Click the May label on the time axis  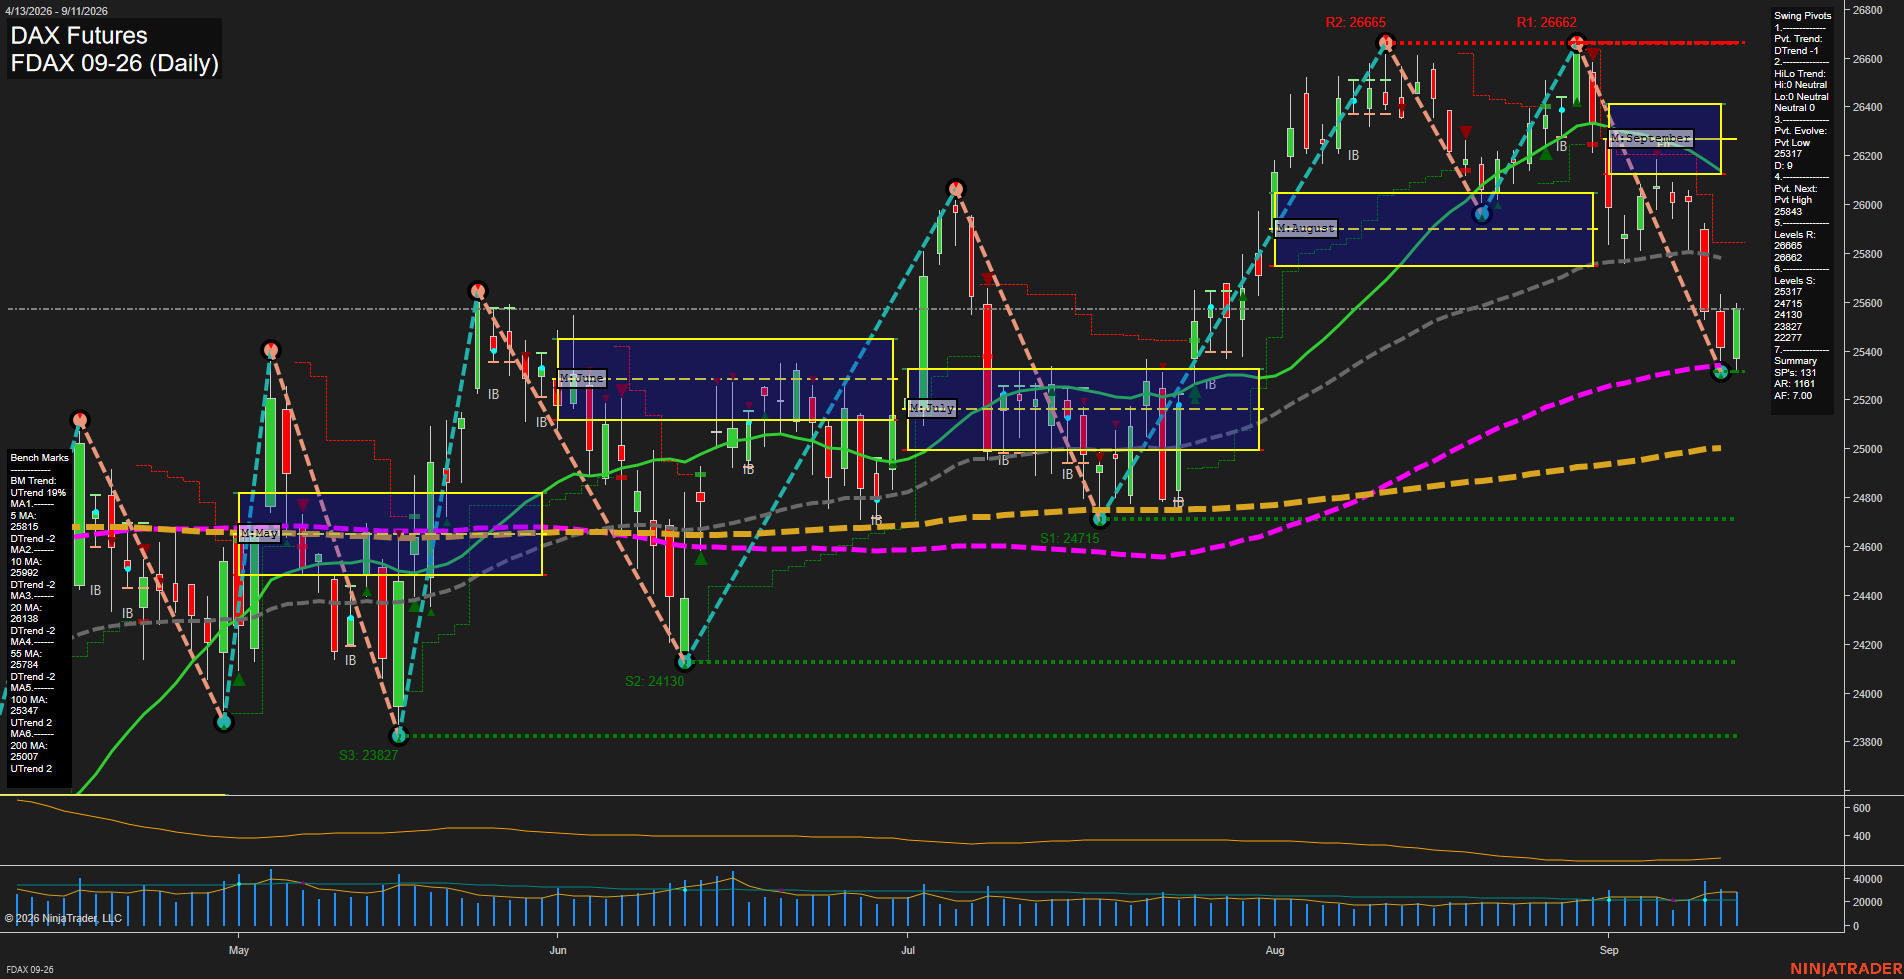(238, 950)
